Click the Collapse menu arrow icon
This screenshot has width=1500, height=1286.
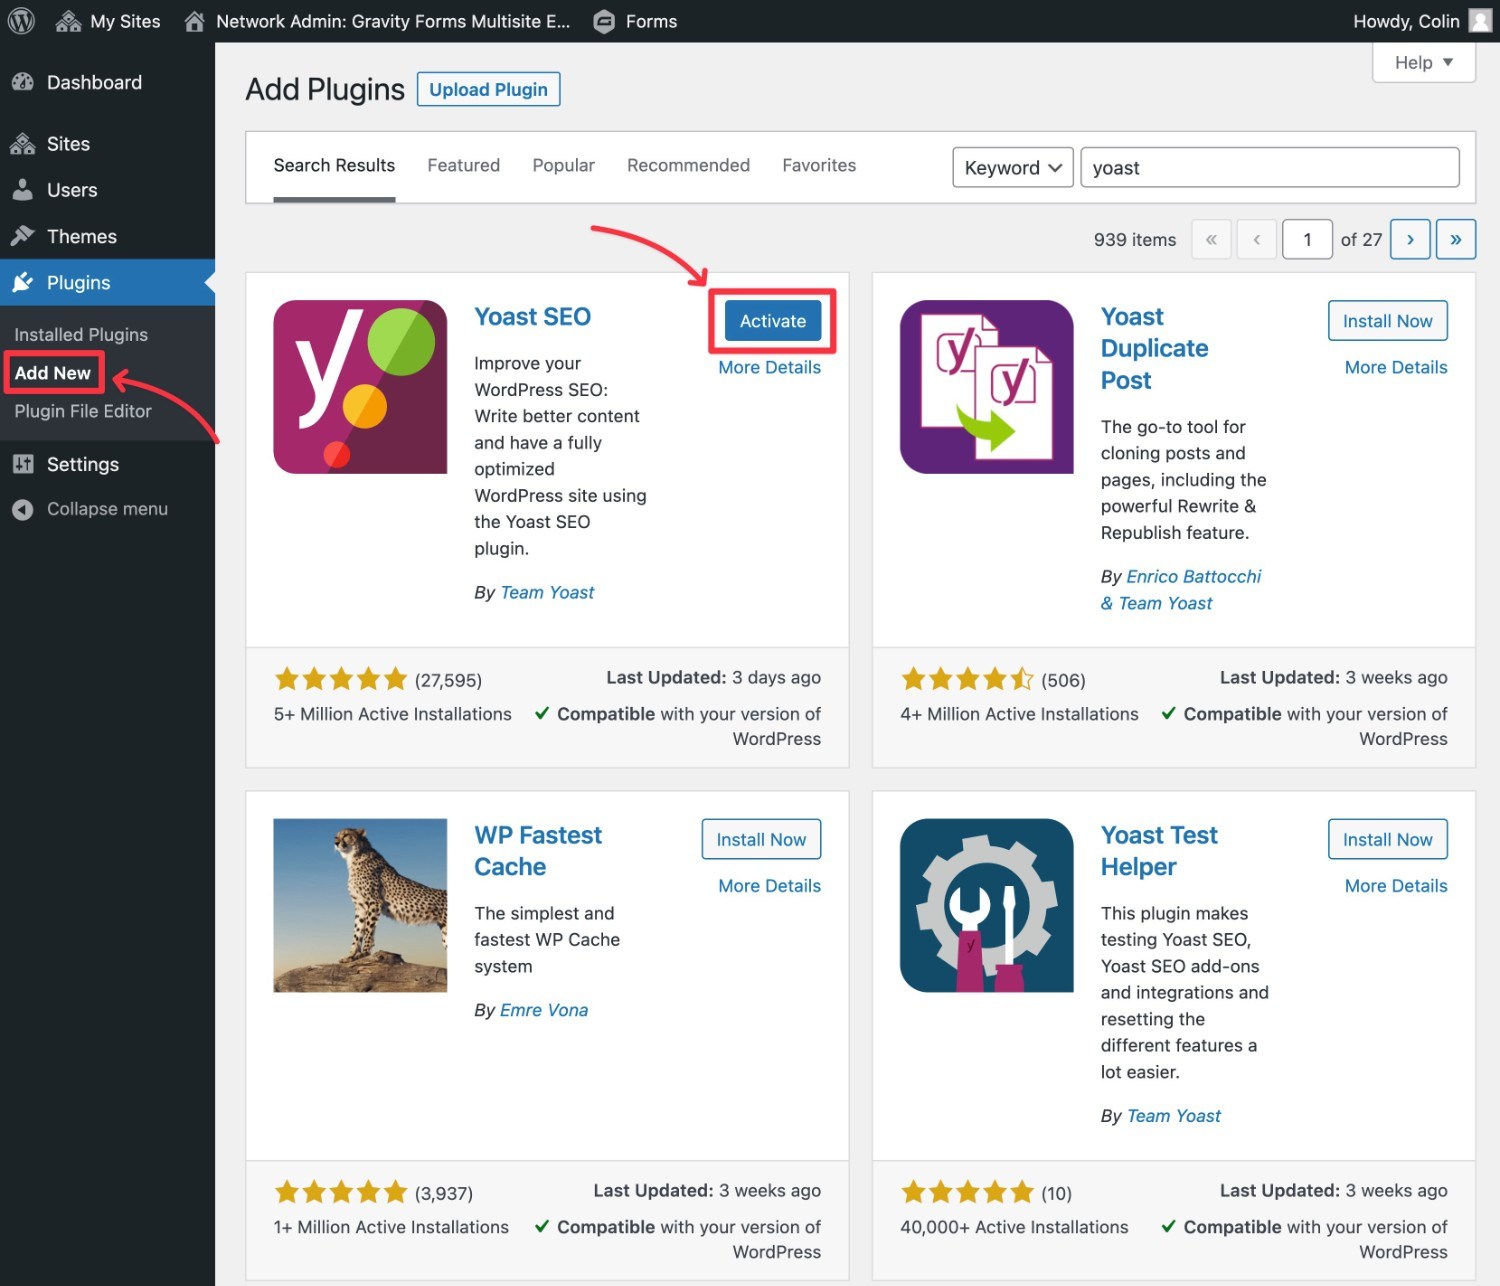point(23,509)
